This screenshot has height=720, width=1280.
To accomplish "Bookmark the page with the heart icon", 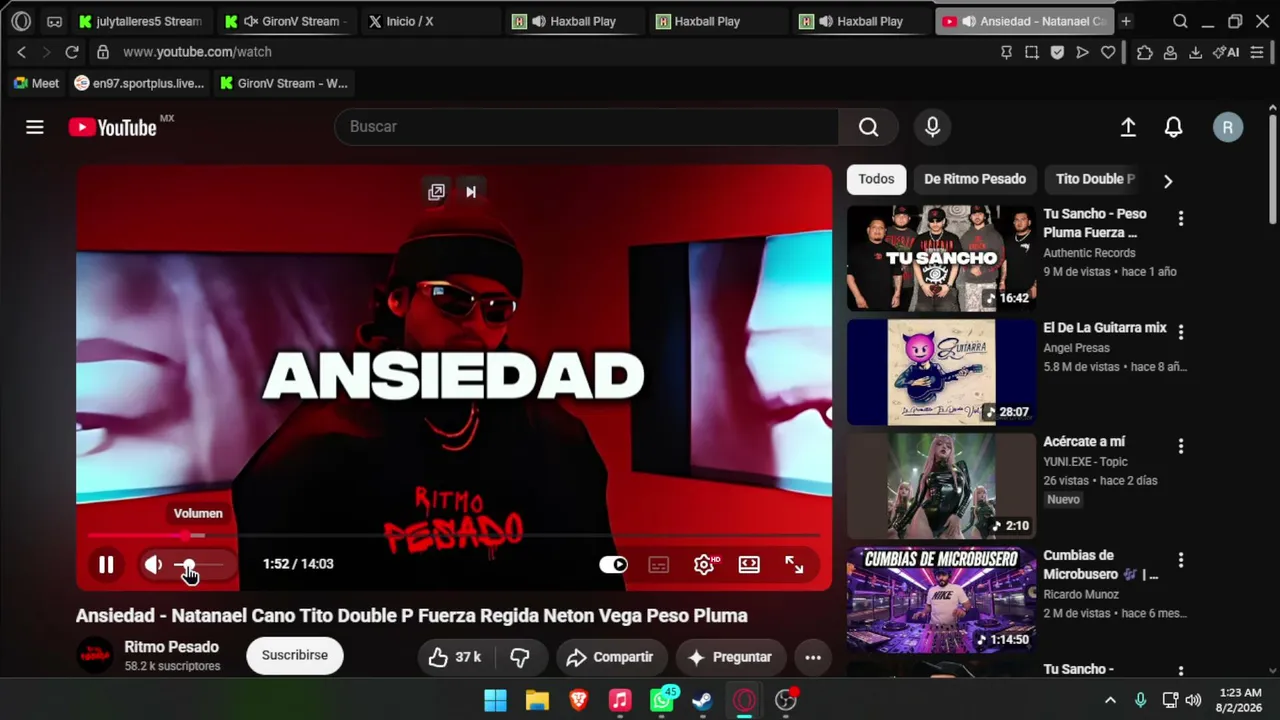I will (1108, 52).
